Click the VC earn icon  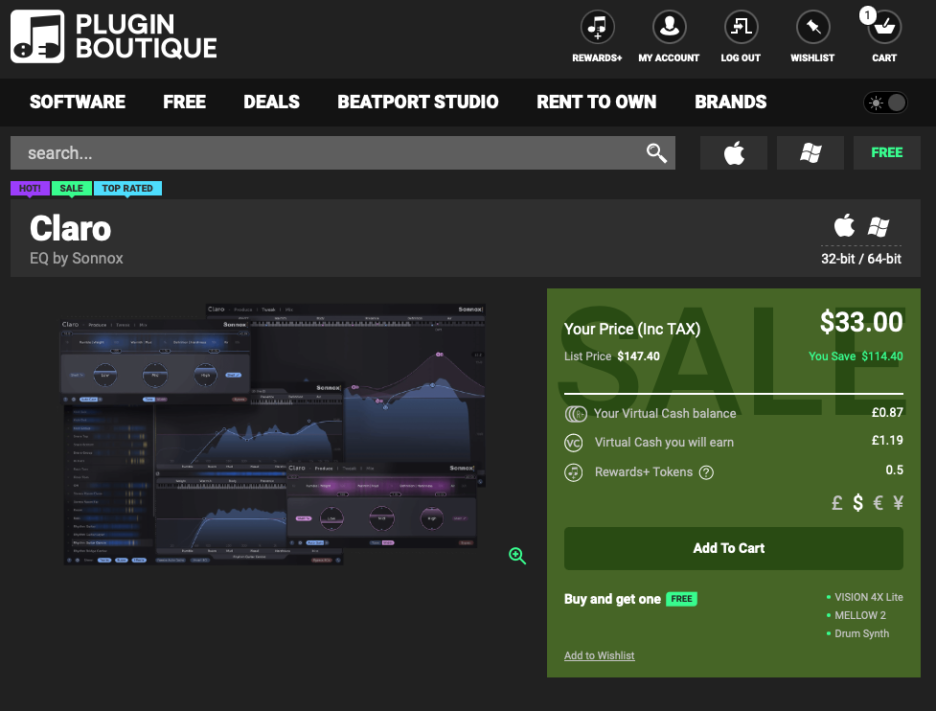tap(573, 442)
